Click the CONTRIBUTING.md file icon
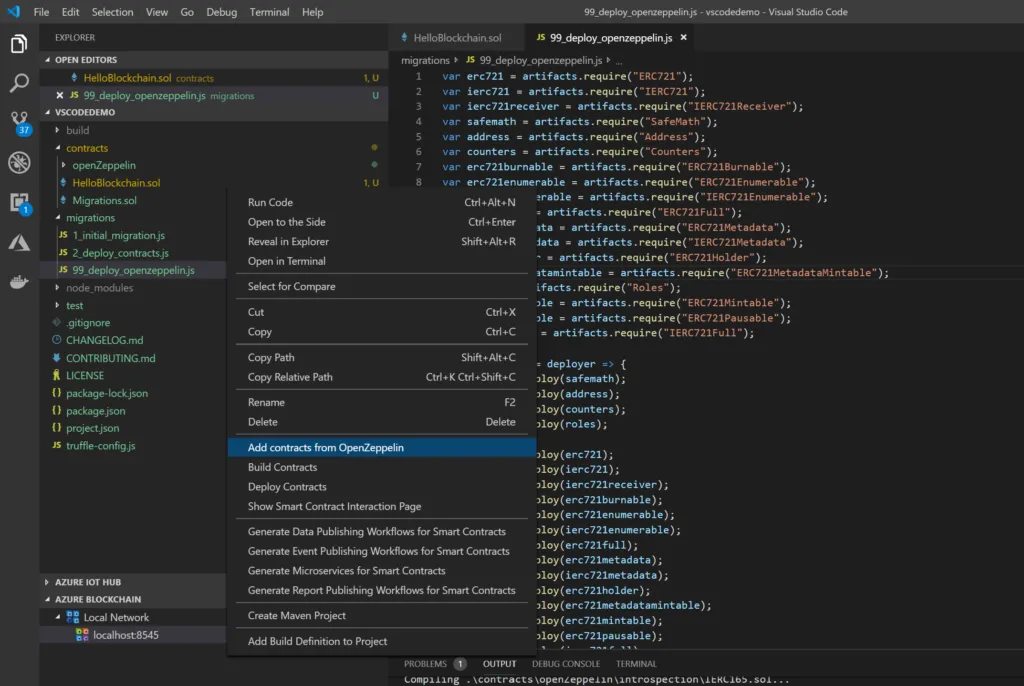Screen dimensions: 1024x686 pos(57,357)
